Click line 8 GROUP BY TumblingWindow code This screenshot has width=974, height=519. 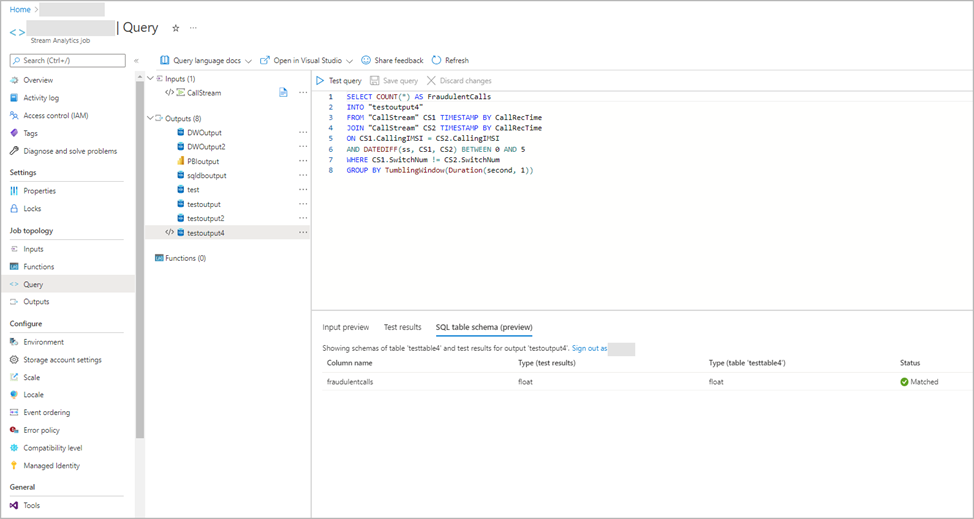440,170
